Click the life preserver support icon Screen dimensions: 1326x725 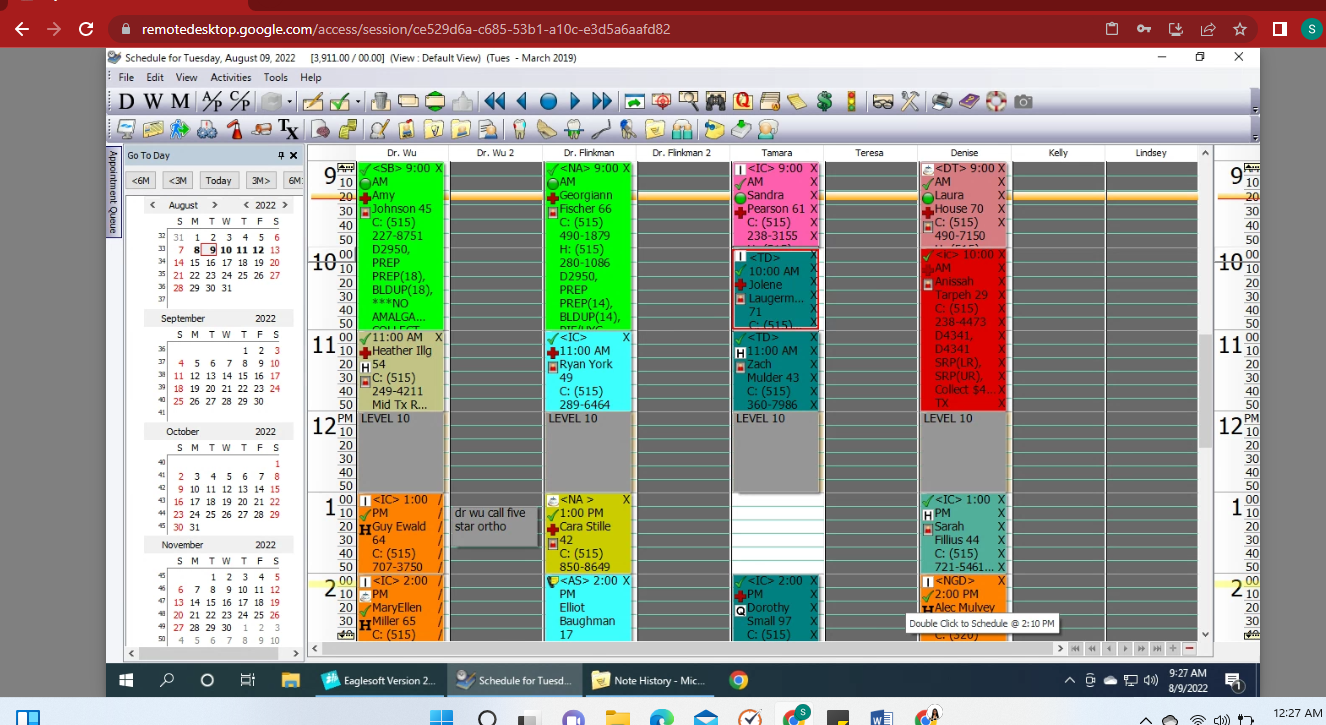[995, 101]
